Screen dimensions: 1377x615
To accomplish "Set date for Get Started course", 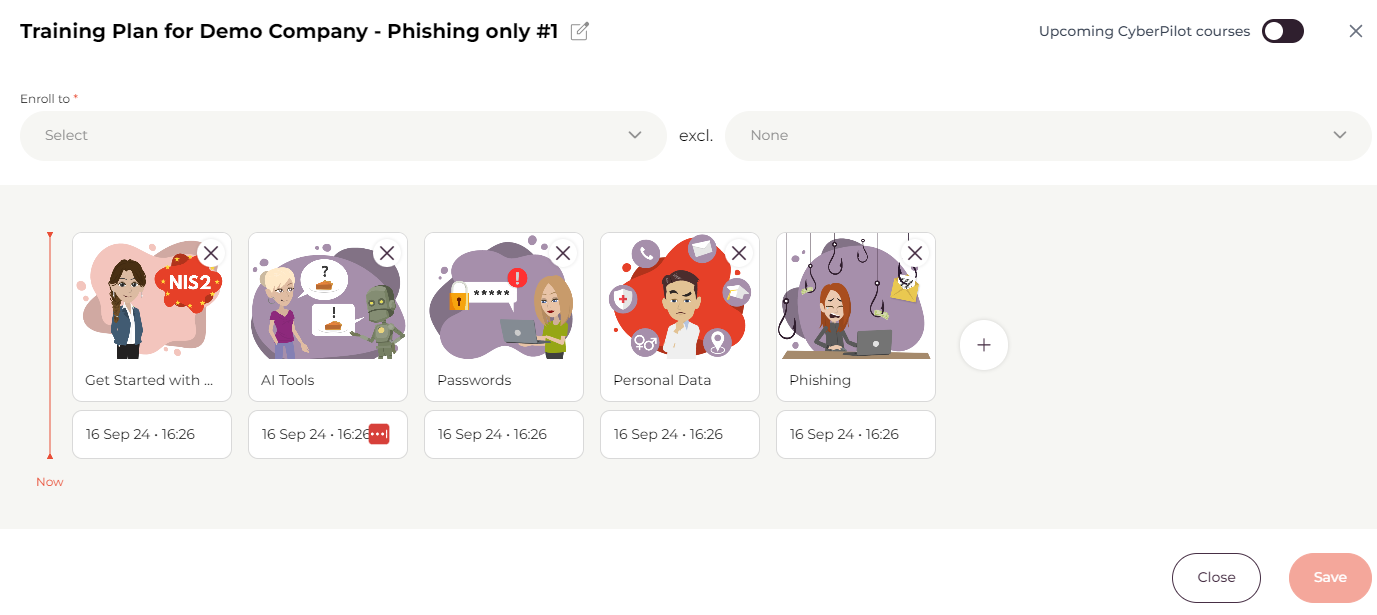I will click(151, 434).
